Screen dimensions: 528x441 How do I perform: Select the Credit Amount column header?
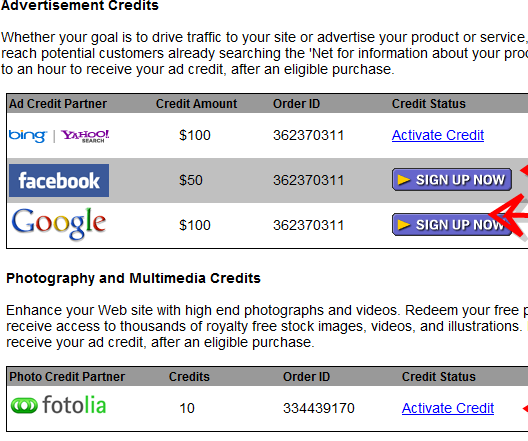click(196, 104)
